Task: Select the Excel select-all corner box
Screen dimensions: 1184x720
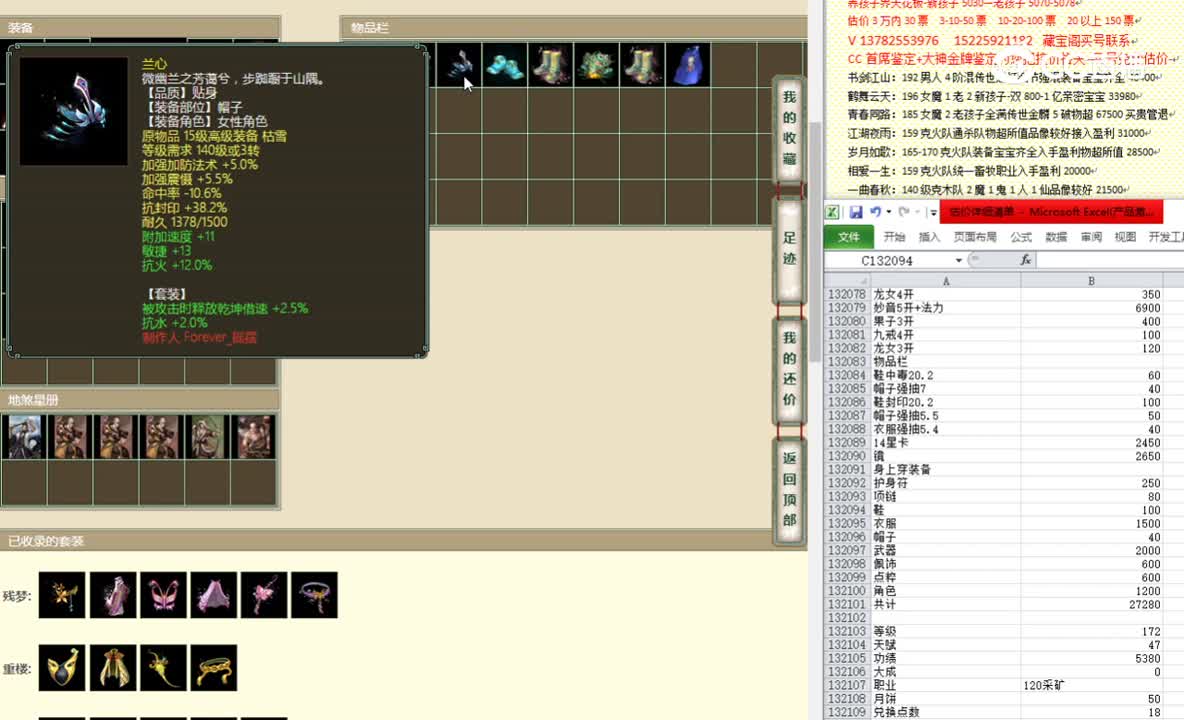Action: pos(847,281)
